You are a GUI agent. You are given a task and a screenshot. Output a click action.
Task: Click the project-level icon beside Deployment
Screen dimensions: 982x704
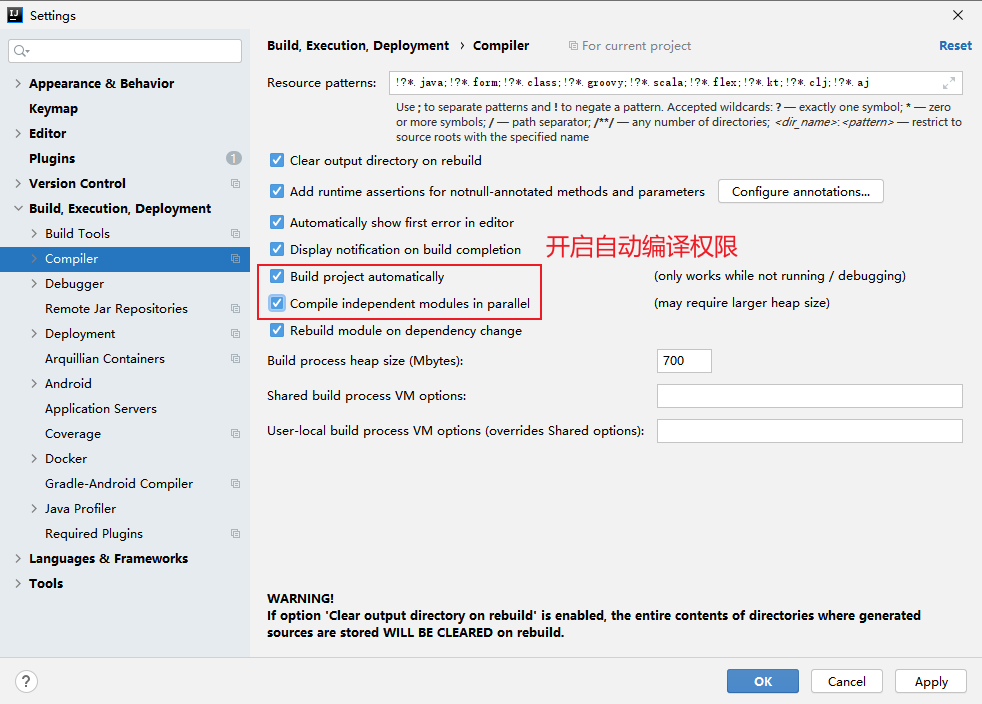235,334
